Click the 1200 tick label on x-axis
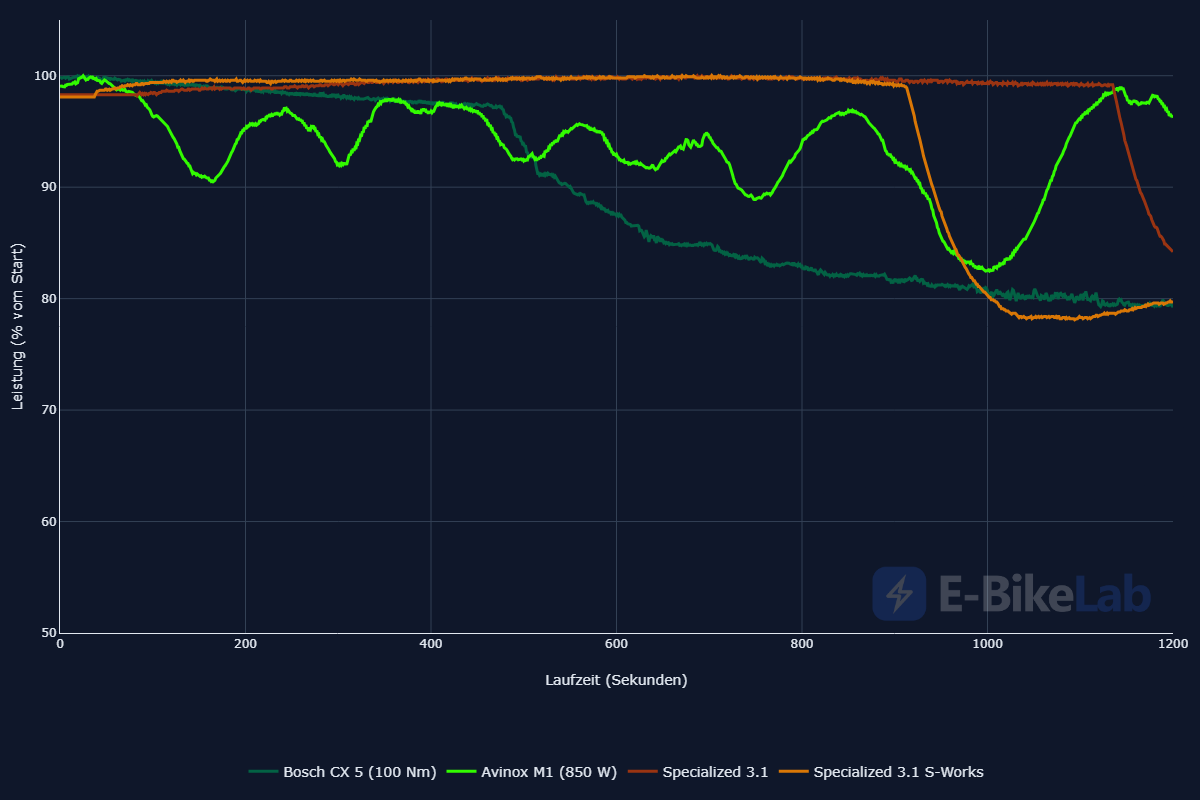Image resolution: width=1200 pixels, height=800 pixels. tap(1172, 645)
